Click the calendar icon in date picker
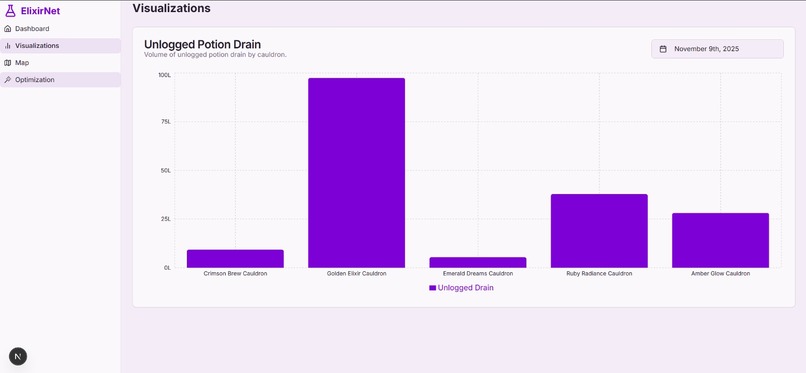 [663, 49]
